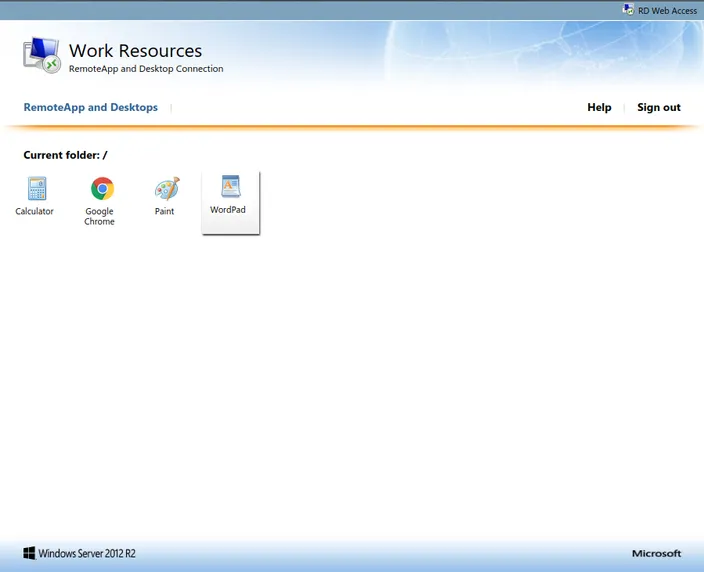
Task: Click the Work Resources heading
Action: (x=135, y=51)
